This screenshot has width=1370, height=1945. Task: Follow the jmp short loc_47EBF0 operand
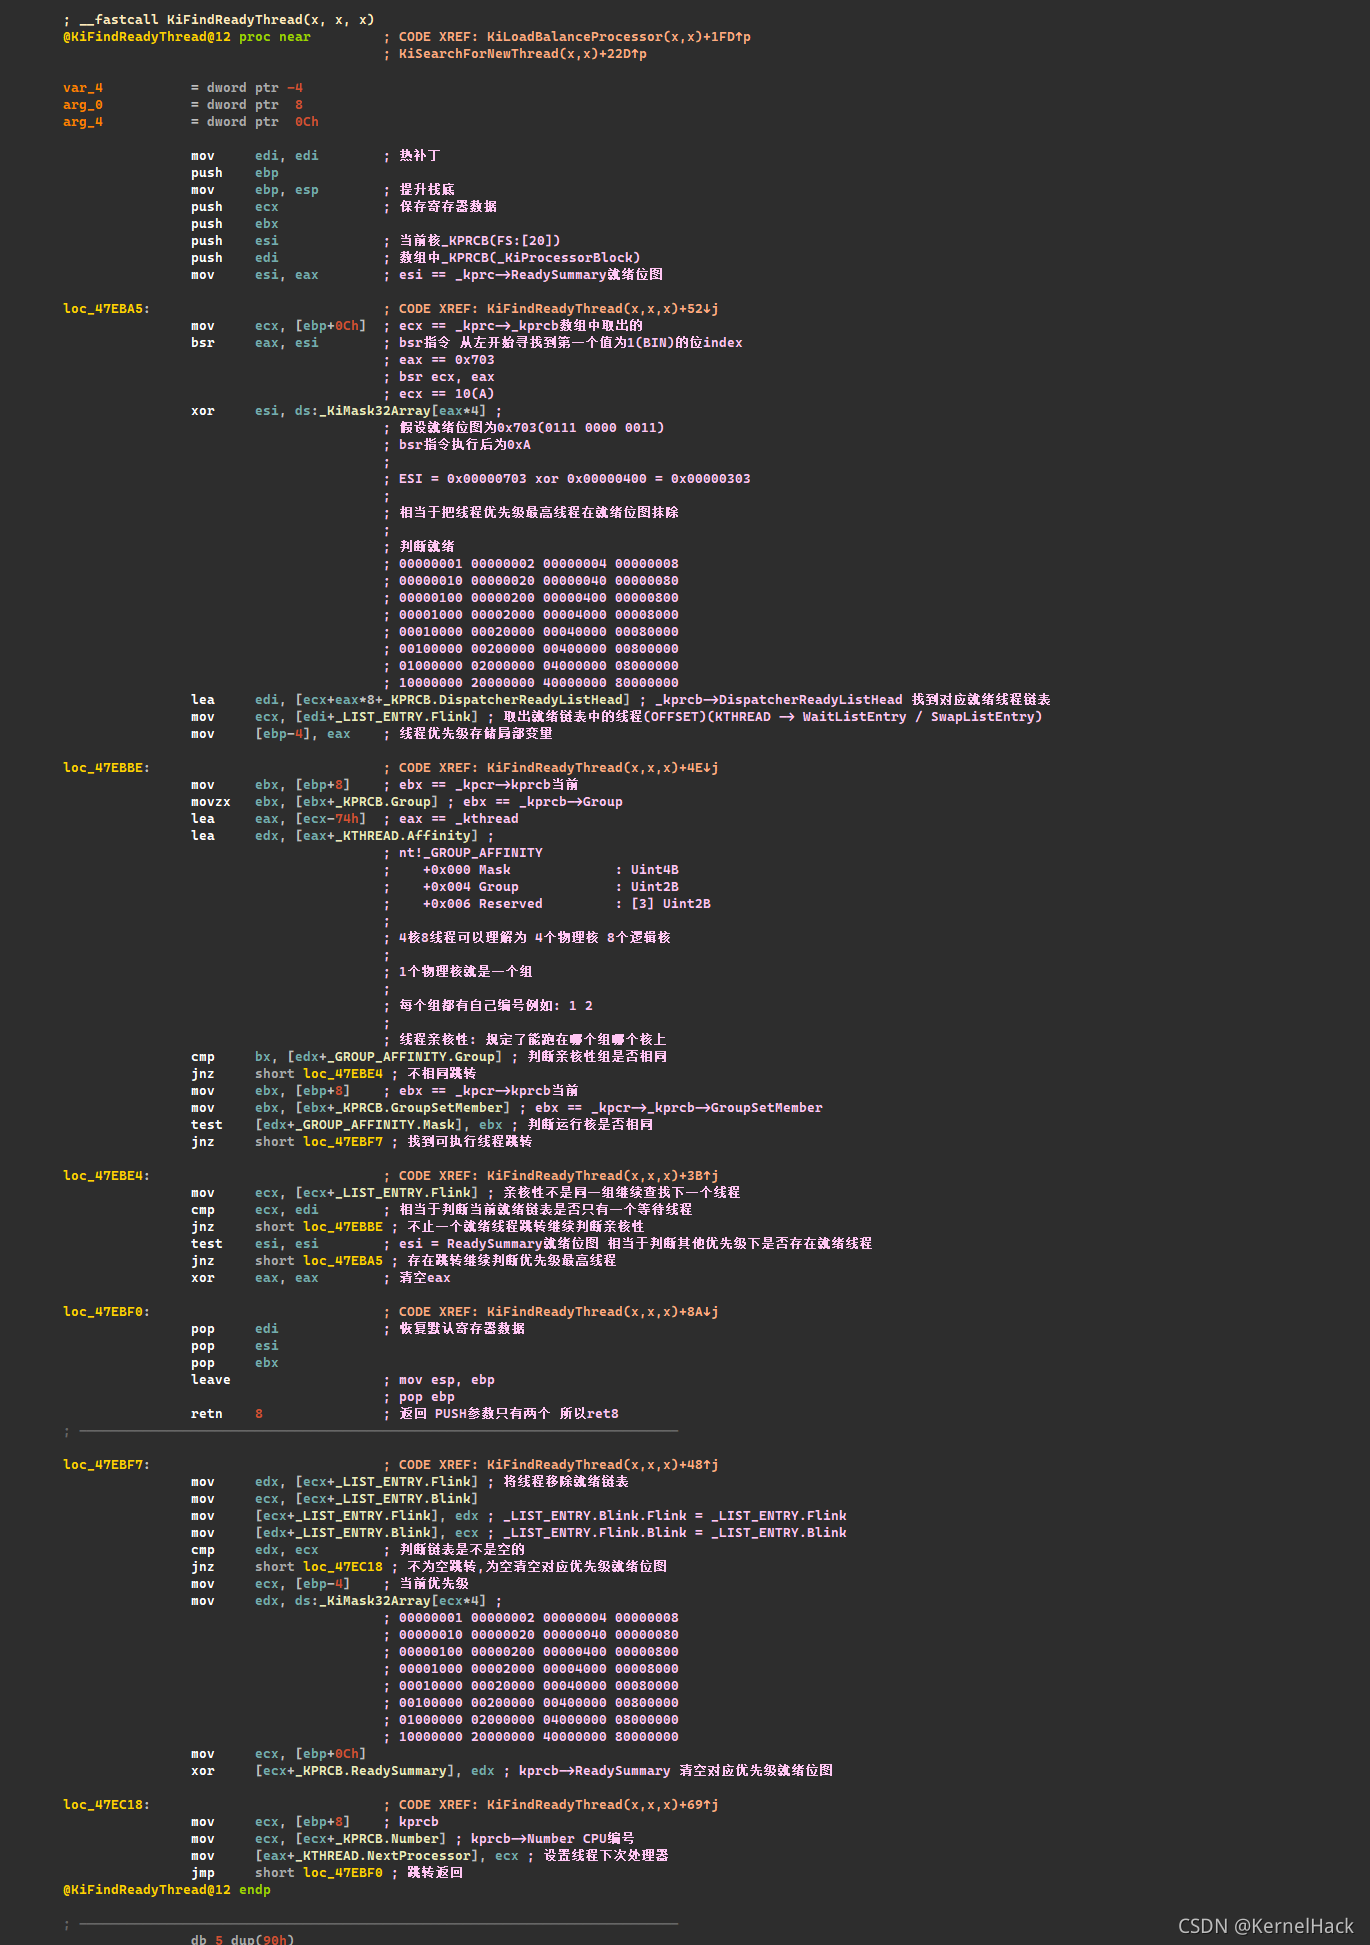(x=343, y=1873)
